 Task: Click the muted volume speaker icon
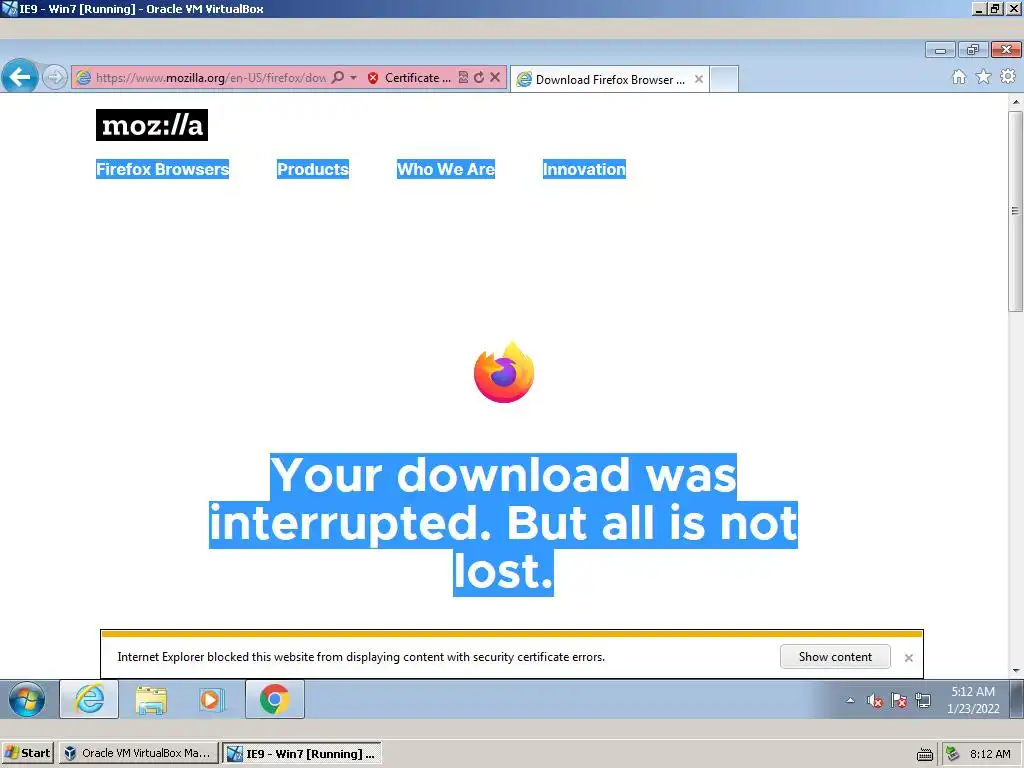pos(874,701)
